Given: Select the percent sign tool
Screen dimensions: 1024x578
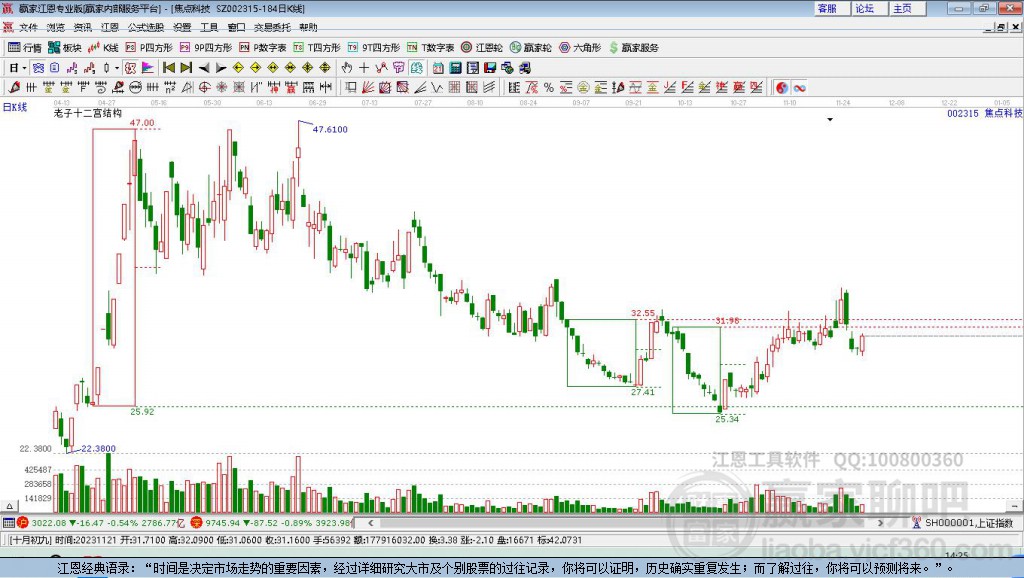Looking at the screenshot, I should click(549, 87).
